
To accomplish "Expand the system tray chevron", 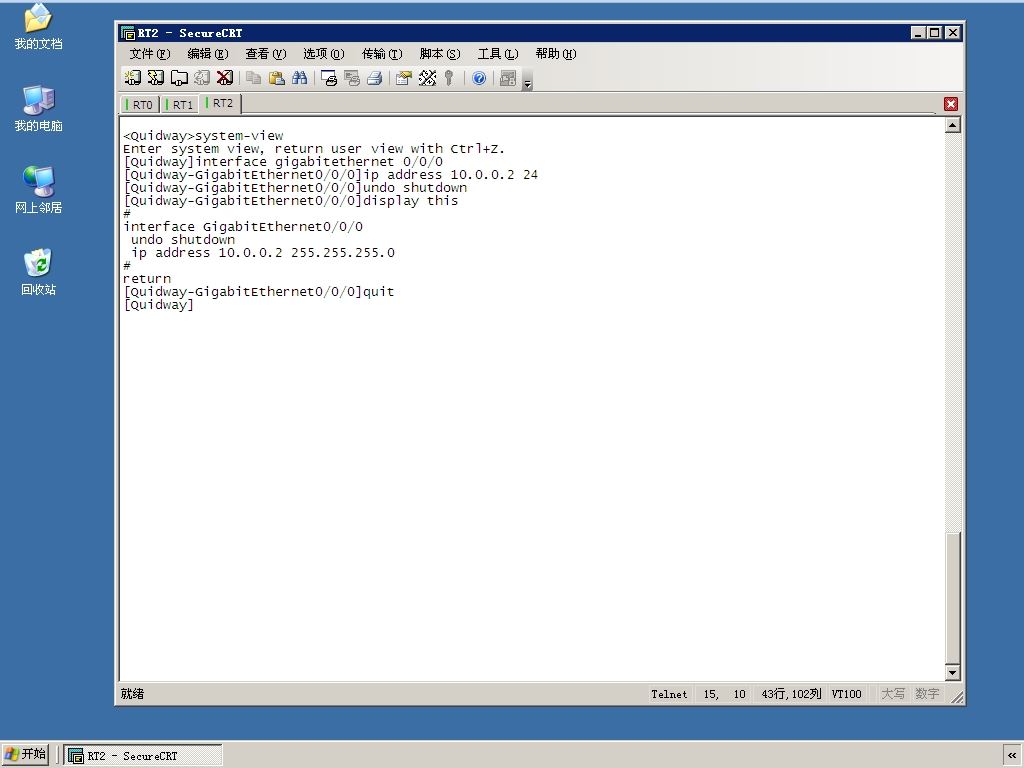I will (x=1012, y=756).
